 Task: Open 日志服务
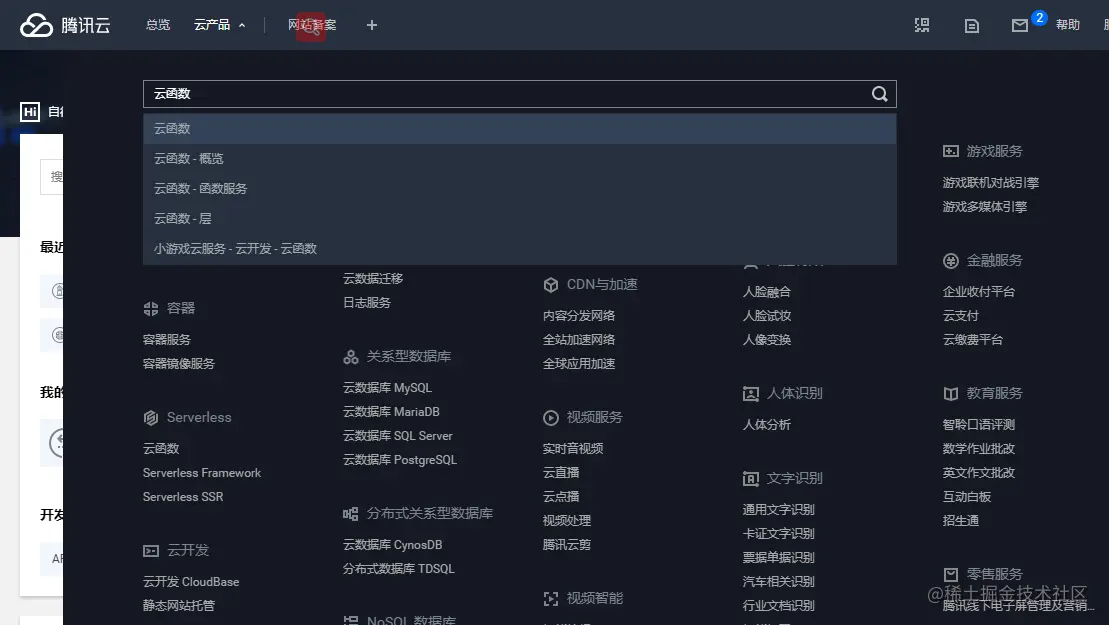coord(366,303)
